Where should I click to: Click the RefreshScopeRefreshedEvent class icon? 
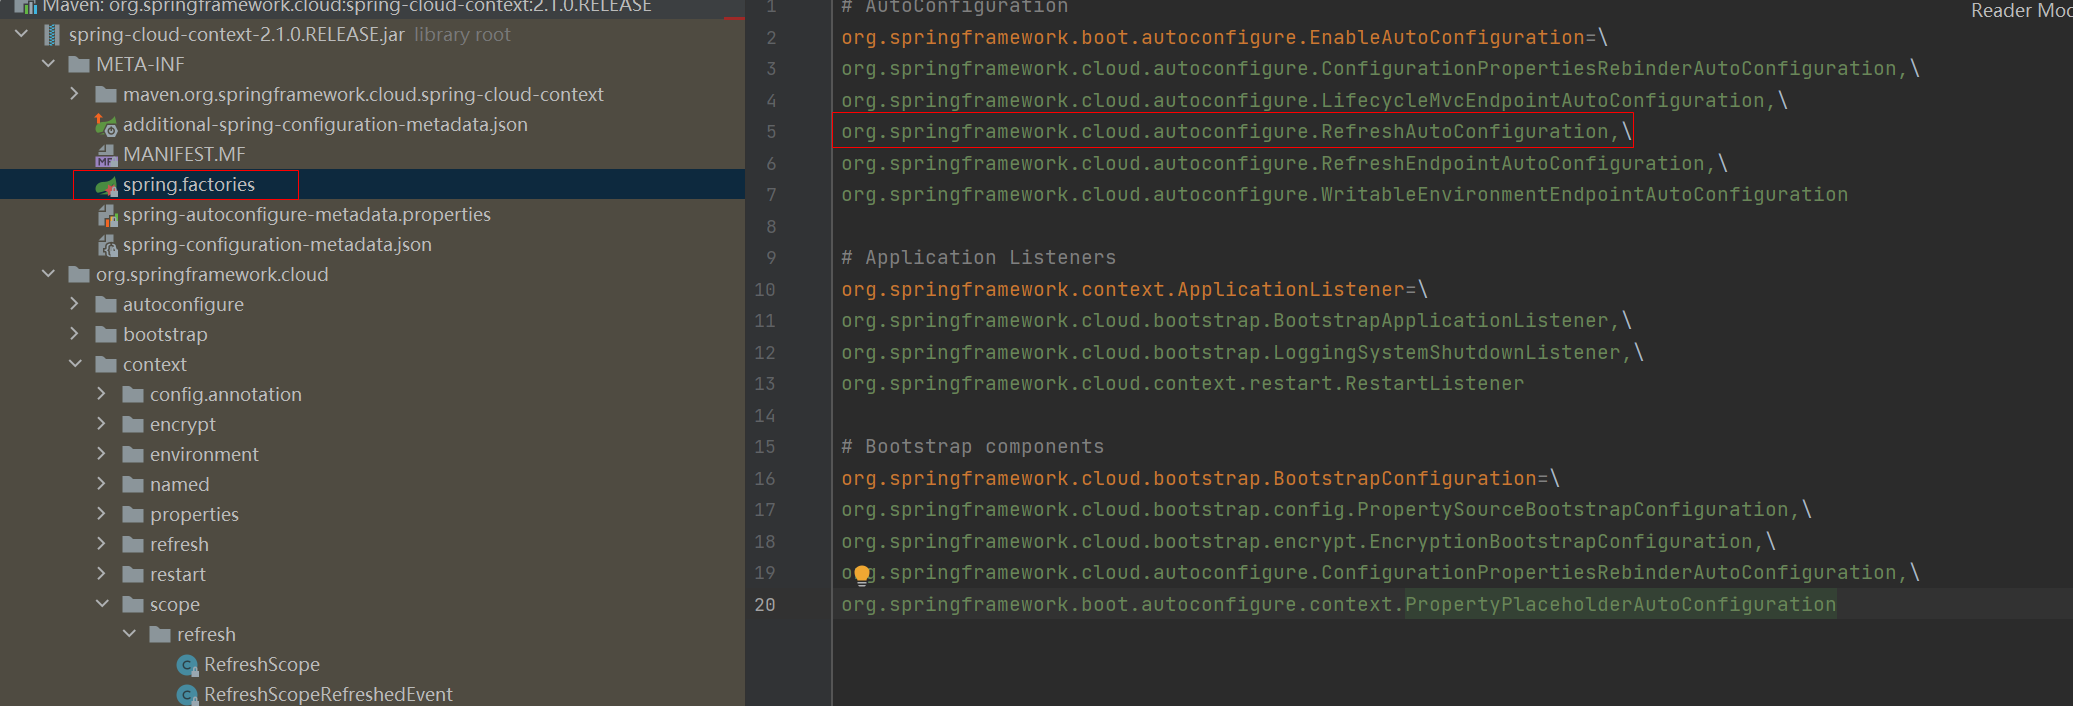[187, 695]
